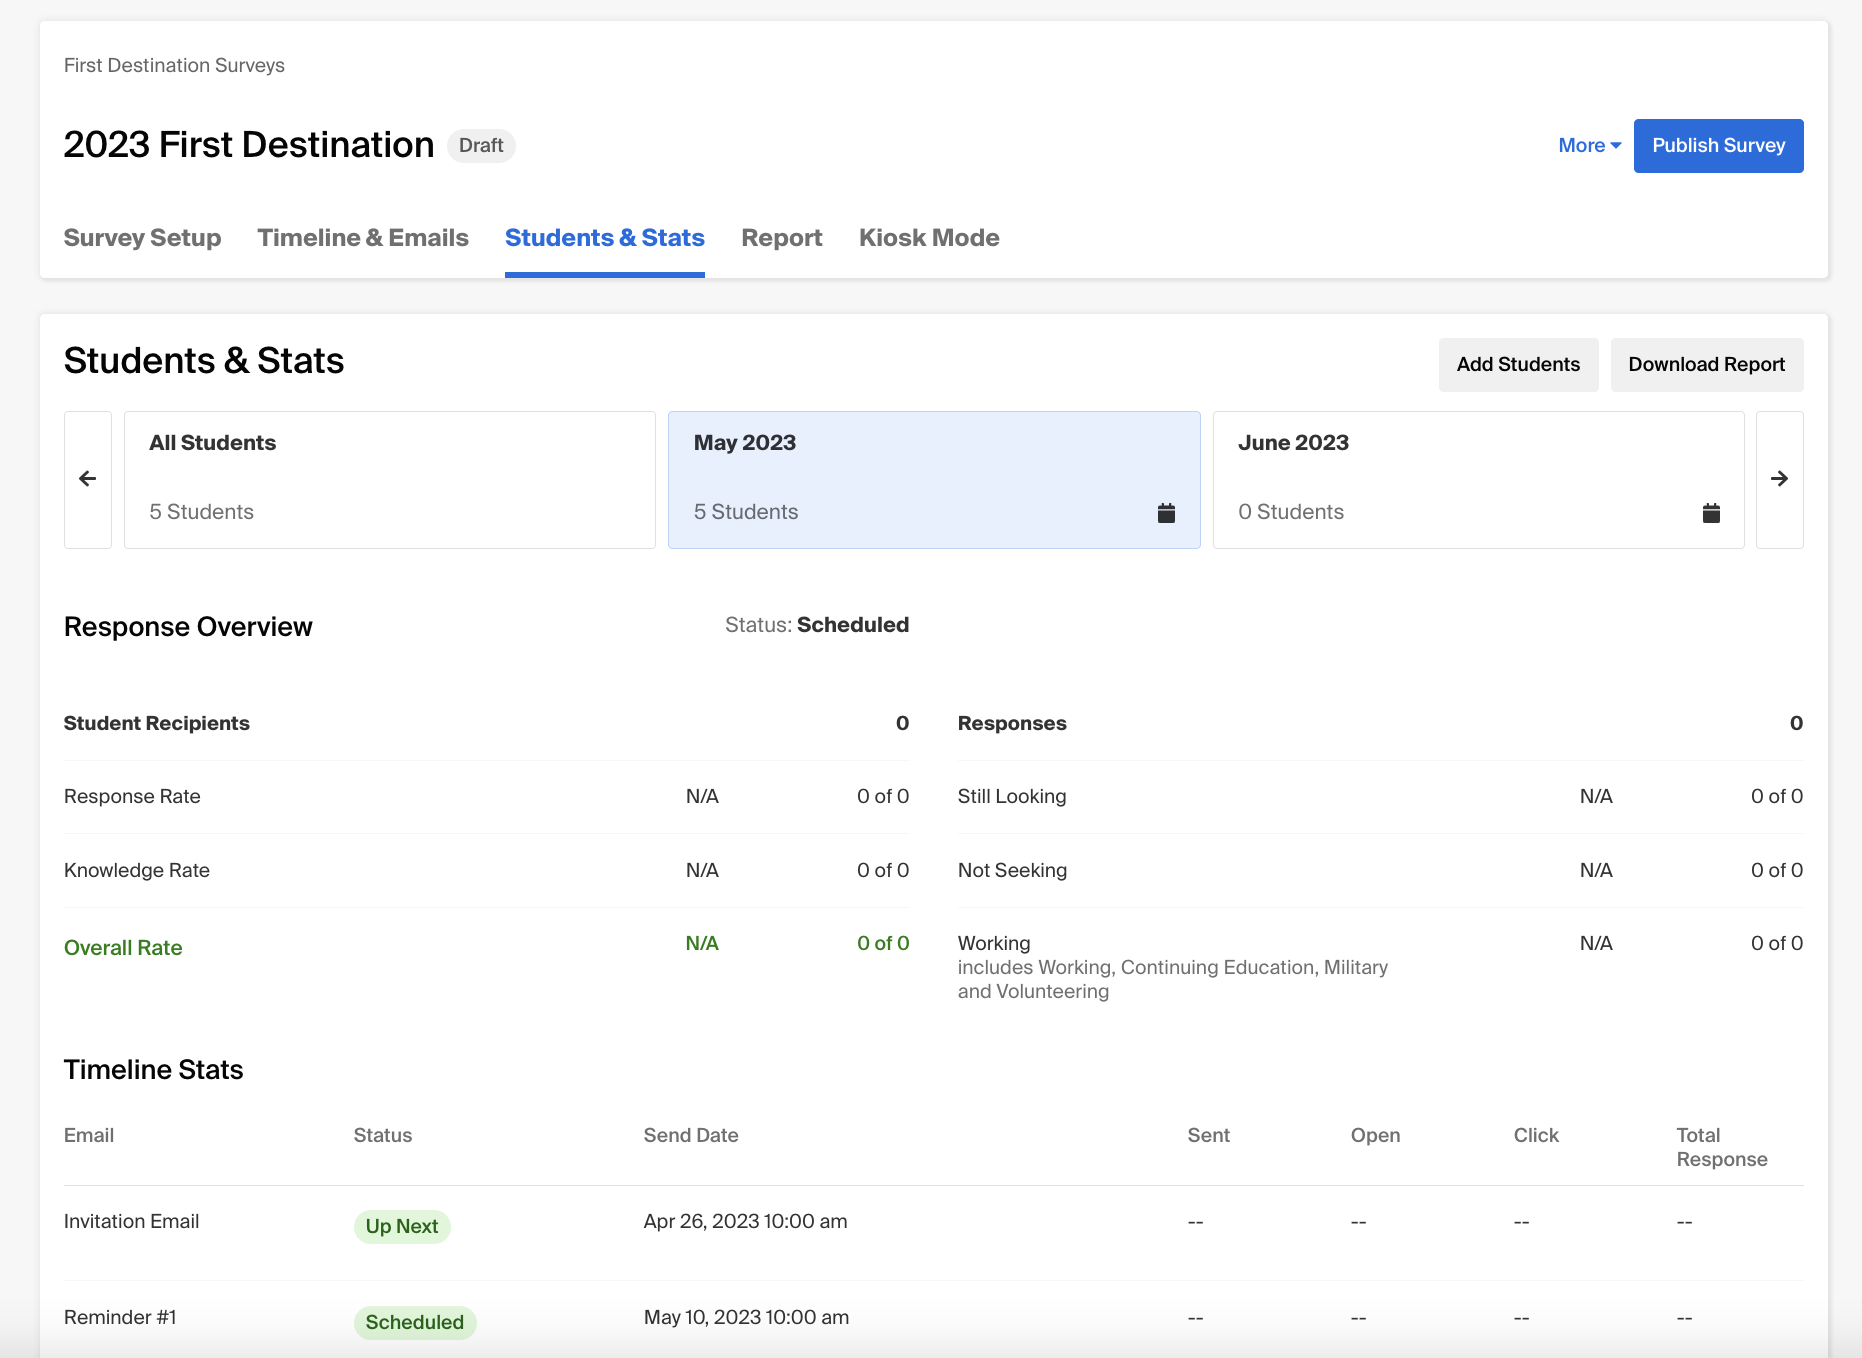Image resolution: width=1862 pixels, height=1358 pixels.
Task: Click the left arrow in the cohort carousel
Action: coord(88,479)
